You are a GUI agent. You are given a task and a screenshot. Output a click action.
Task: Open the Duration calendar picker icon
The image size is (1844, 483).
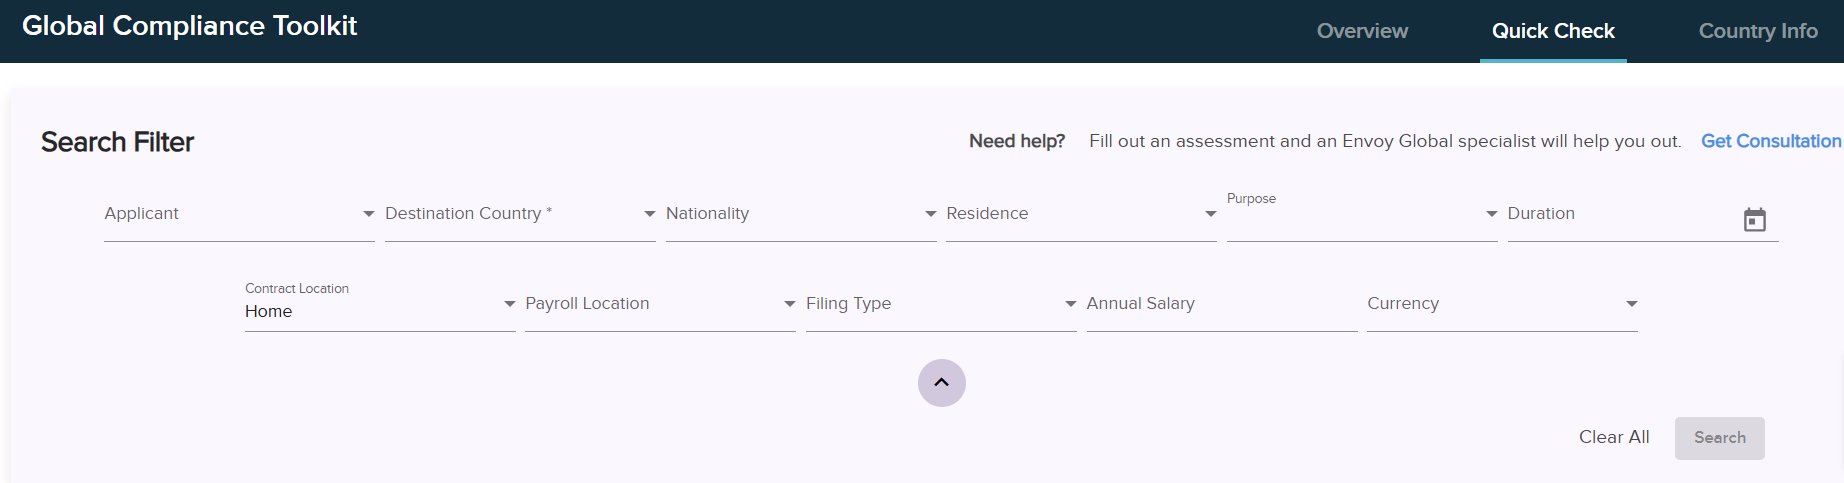pos(1754,219)
